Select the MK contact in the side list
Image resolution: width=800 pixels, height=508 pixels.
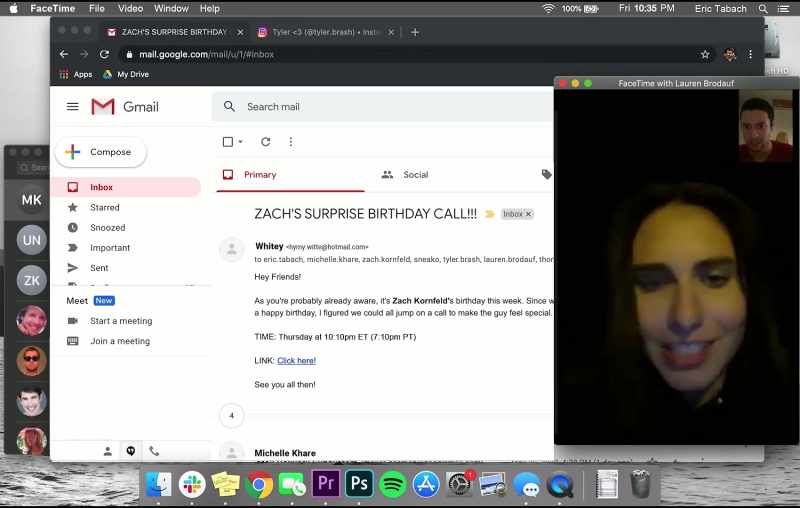tap(31, 200)
